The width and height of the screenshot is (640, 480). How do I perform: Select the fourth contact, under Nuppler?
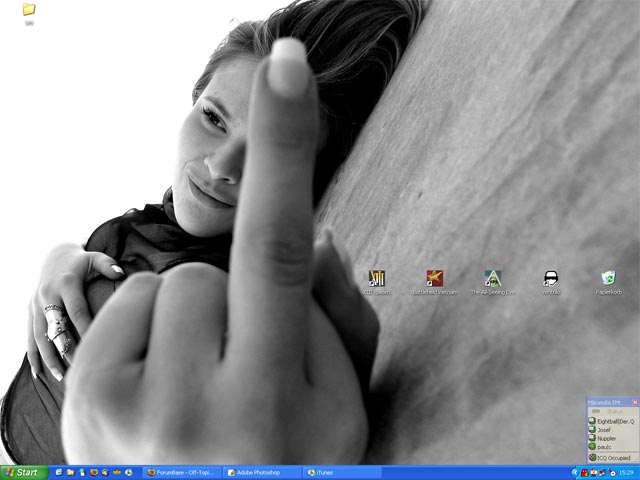[611, 447]
